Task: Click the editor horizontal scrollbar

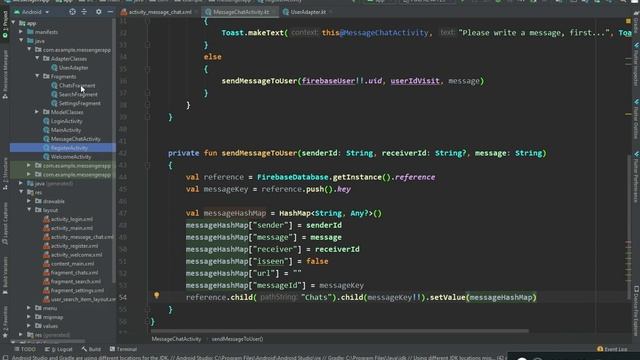Action: pos(340,331)
